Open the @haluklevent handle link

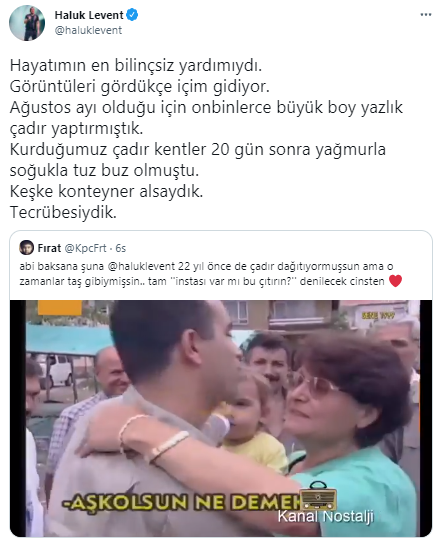[88, 30]
